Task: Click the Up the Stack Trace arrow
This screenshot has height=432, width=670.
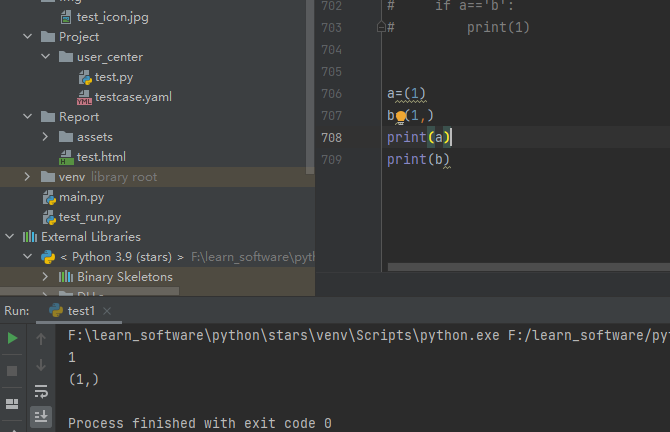Action: tap(41, 339)
